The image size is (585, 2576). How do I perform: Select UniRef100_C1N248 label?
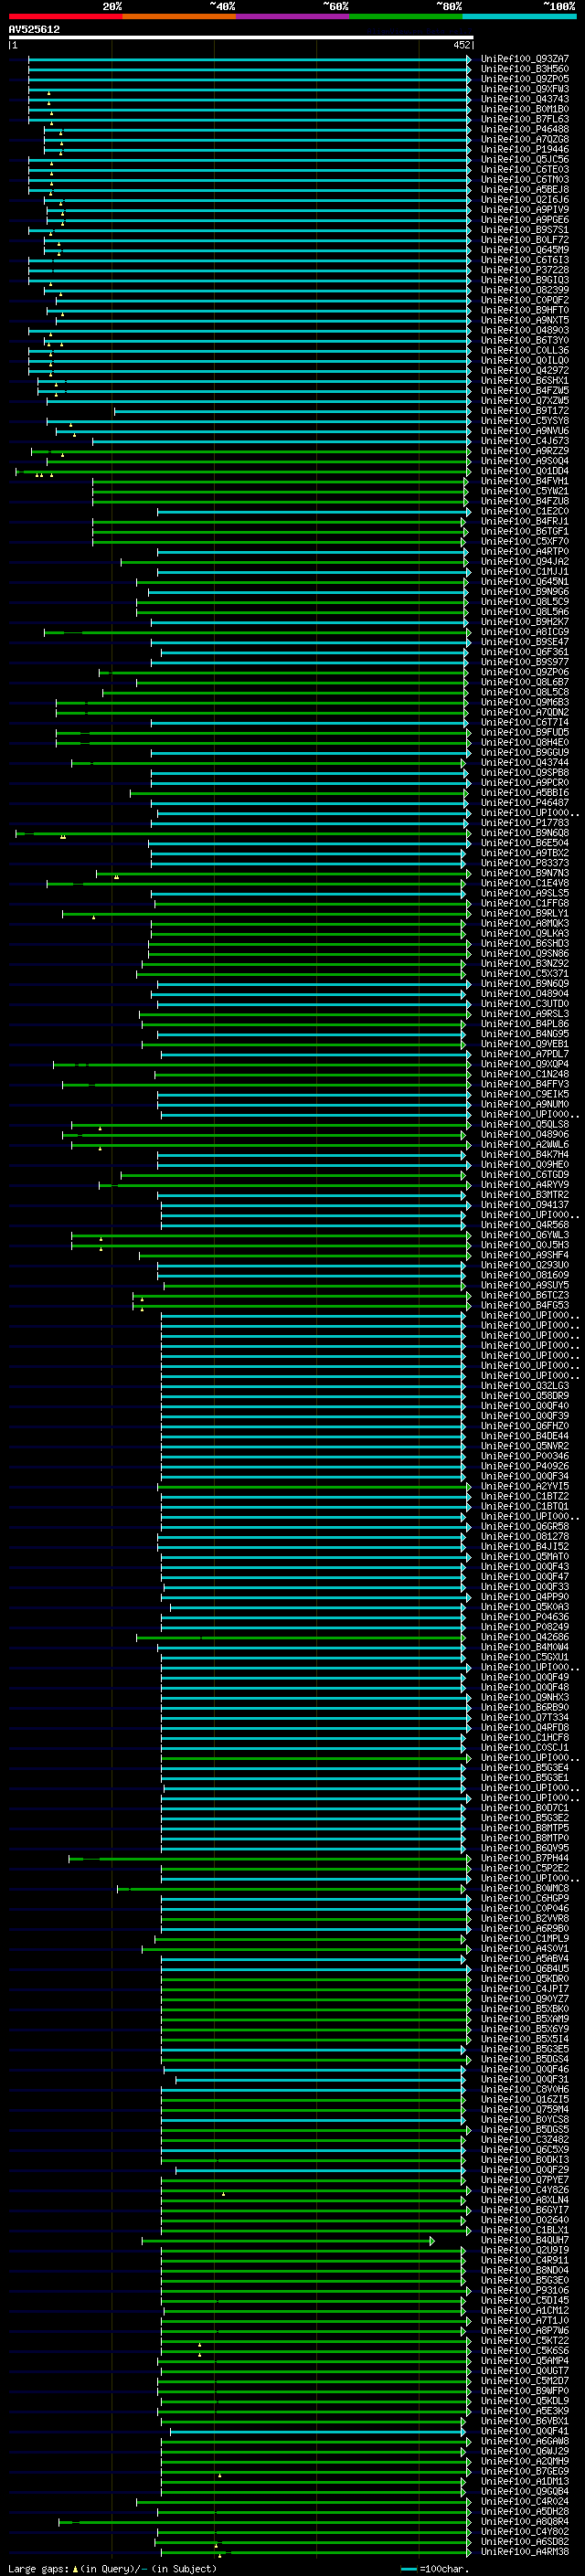[x=525, y=1075]
